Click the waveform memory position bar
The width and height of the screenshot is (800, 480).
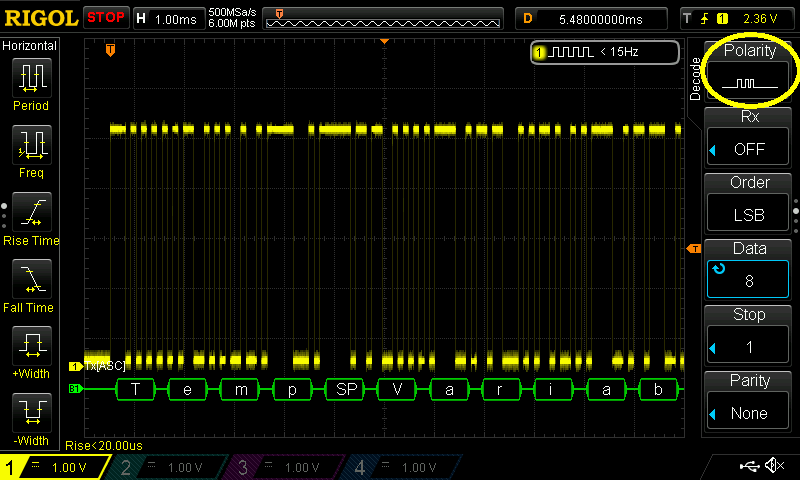[385, 18]
